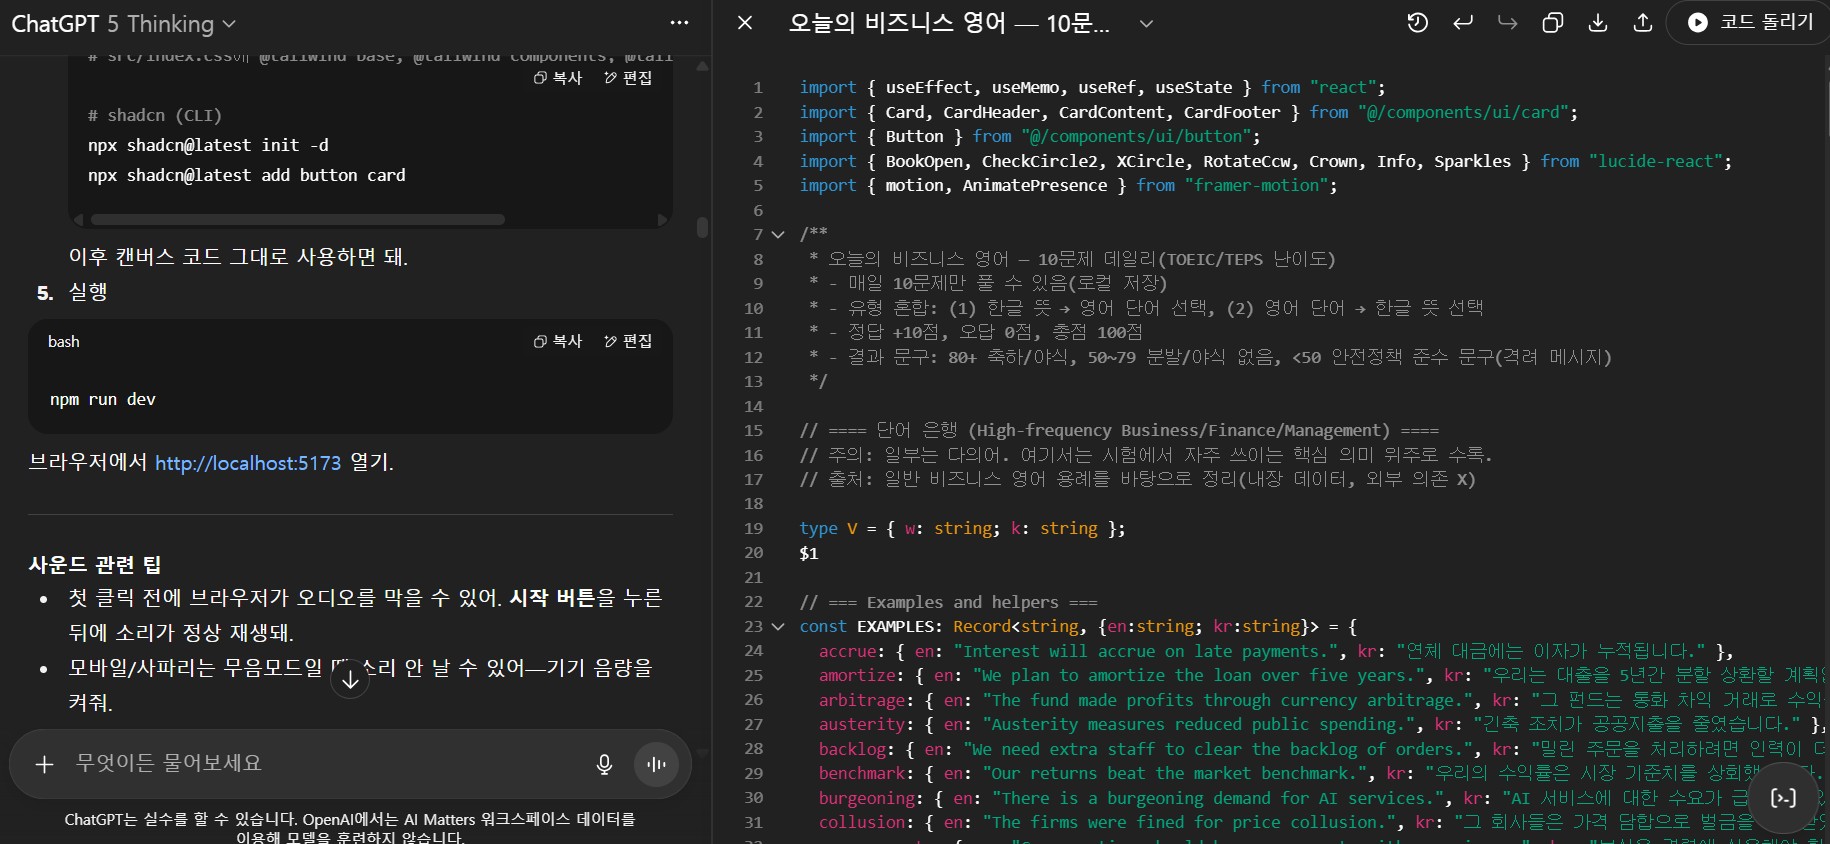Viewport: 1830px width, 844px height.
Task: Collapse the comment block at line 7
Action: [778, 234]
